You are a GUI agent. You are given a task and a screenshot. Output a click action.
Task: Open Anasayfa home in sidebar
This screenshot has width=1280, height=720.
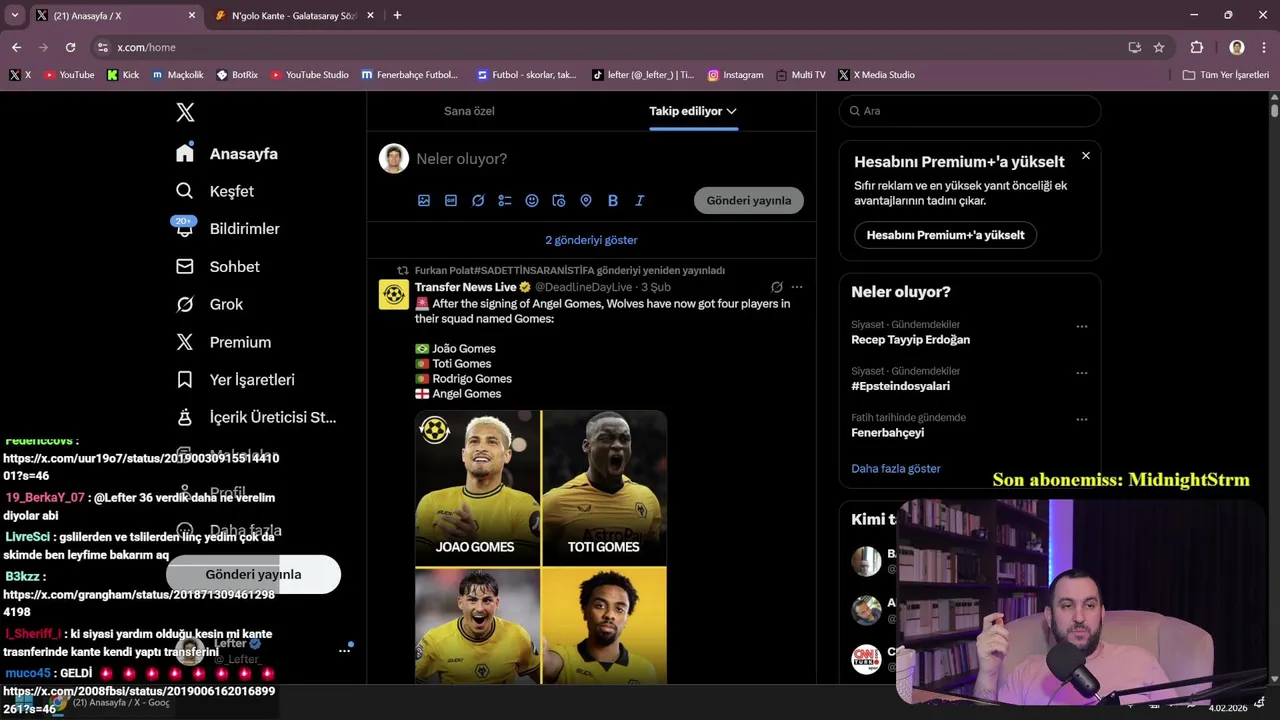[x=227, y=154]
